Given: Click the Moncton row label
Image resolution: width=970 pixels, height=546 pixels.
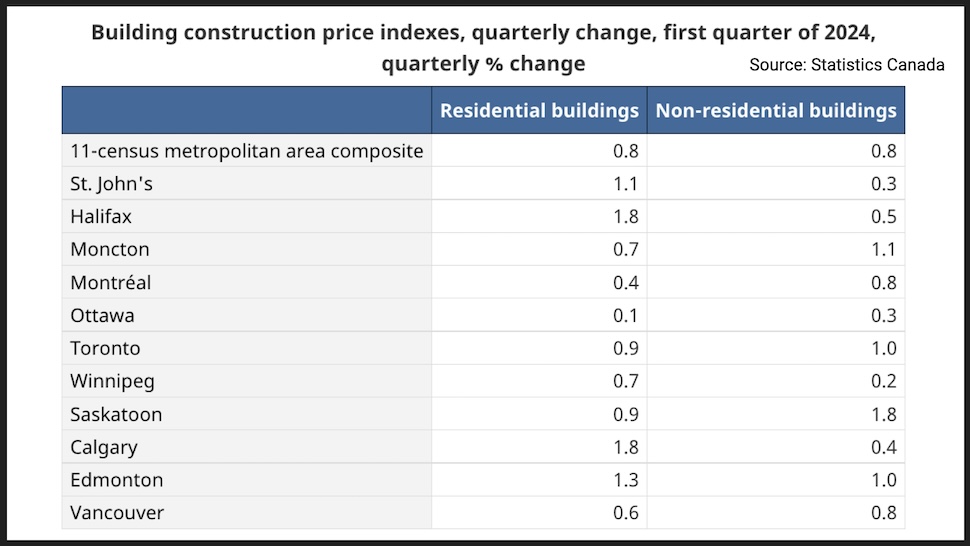Looking at the screenshot, I should coord(110,250).
